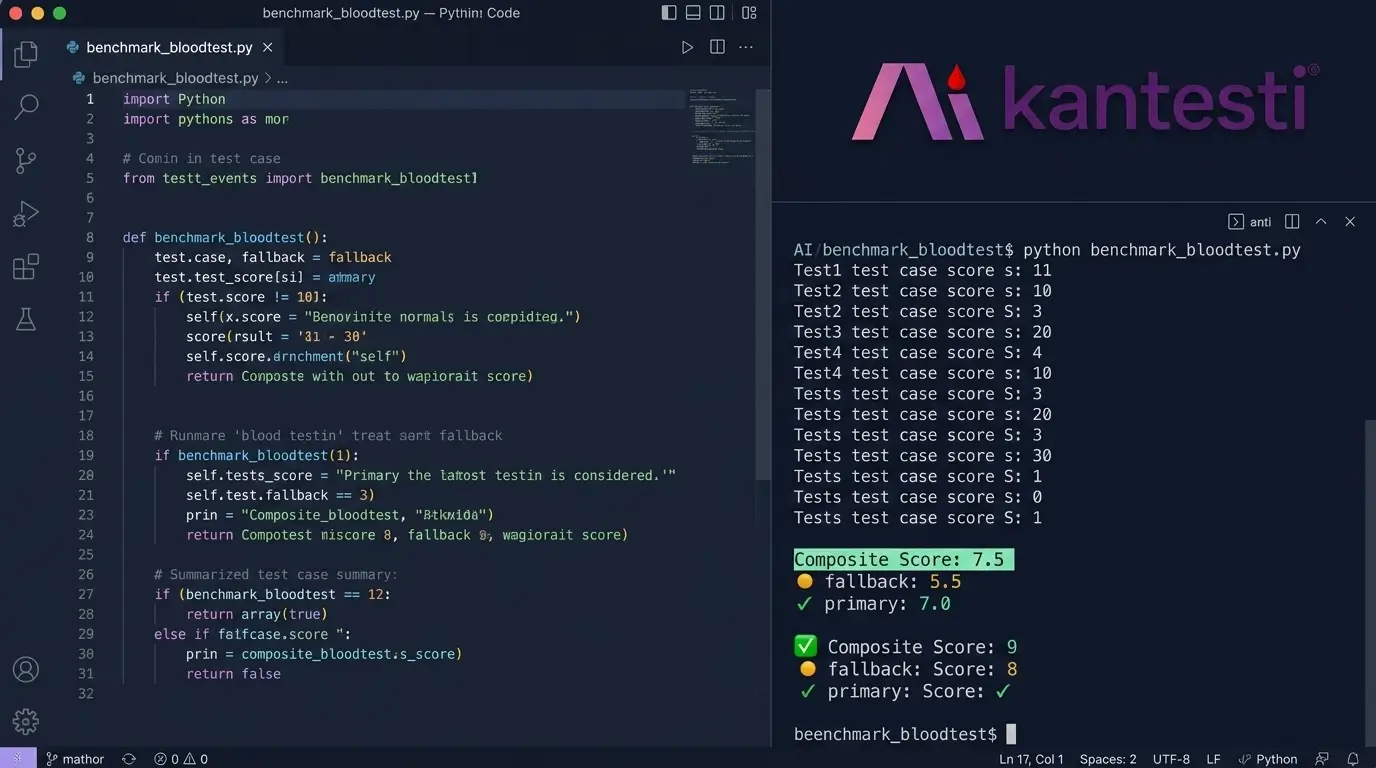
Task: Toggle secondary side bar layout icon
Action: (x=717, y=13)
